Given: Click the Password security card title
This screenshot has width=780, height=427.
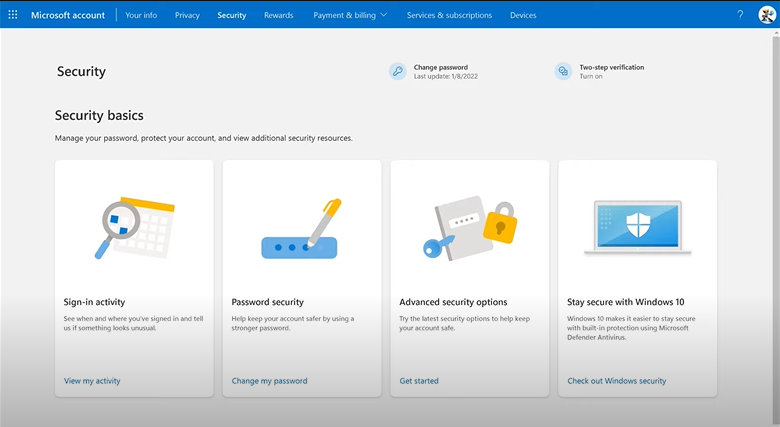Looking at the screenshot, I should pyautogui.click(x=267, y=302).
